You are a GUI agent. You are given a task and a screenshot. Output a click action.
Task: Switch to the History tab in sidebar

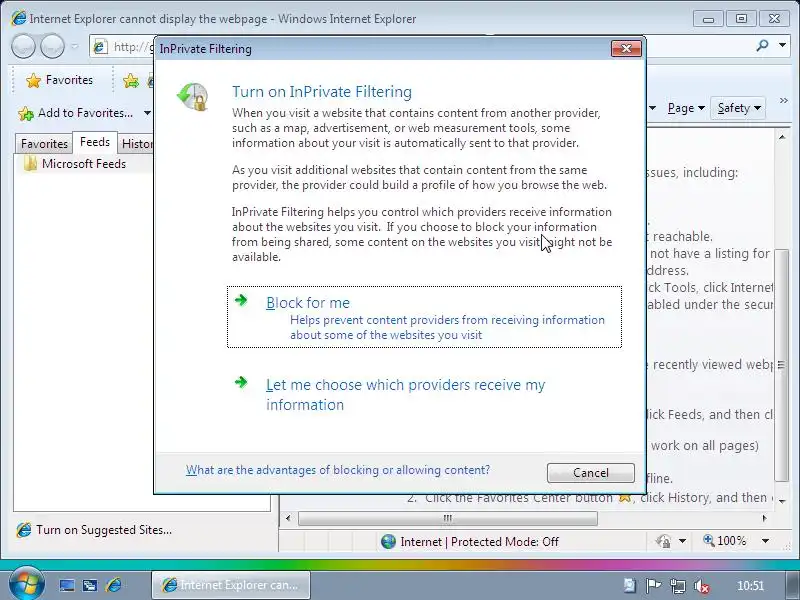click(136, 144)
